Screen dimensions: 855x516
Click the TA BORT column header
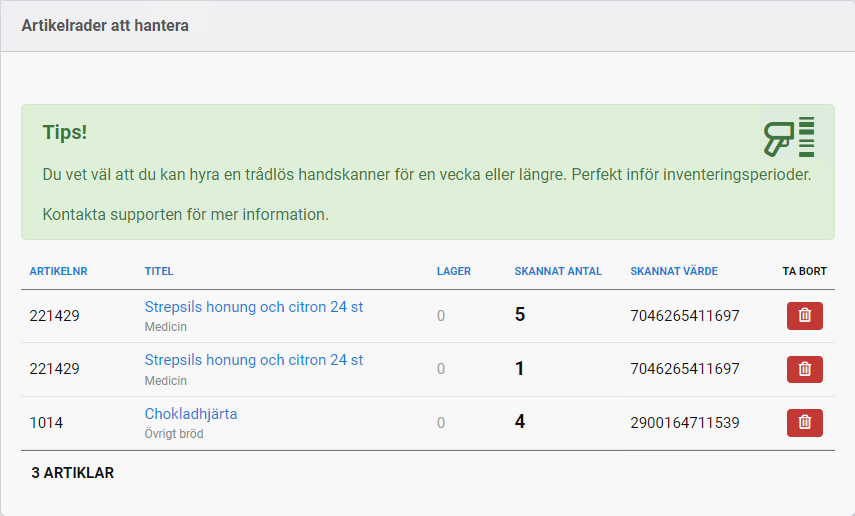coord(804,271)
